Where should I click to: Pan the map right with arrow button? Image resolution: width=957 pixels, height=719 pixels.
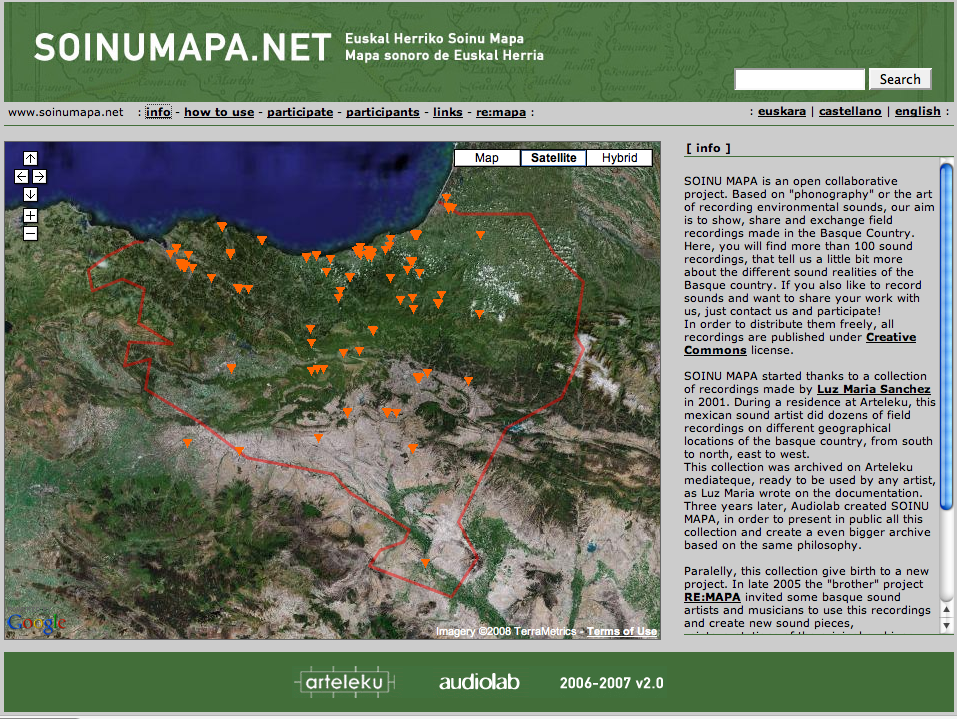[x=38, y=176]
